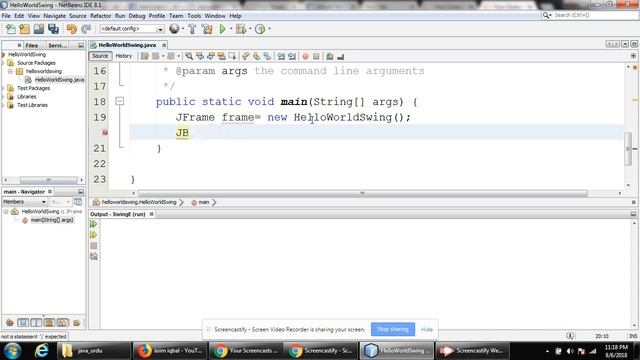Toggle first Navigator filter icon at bottom
This screenshot has height=360, width=640.
[9, 322]
